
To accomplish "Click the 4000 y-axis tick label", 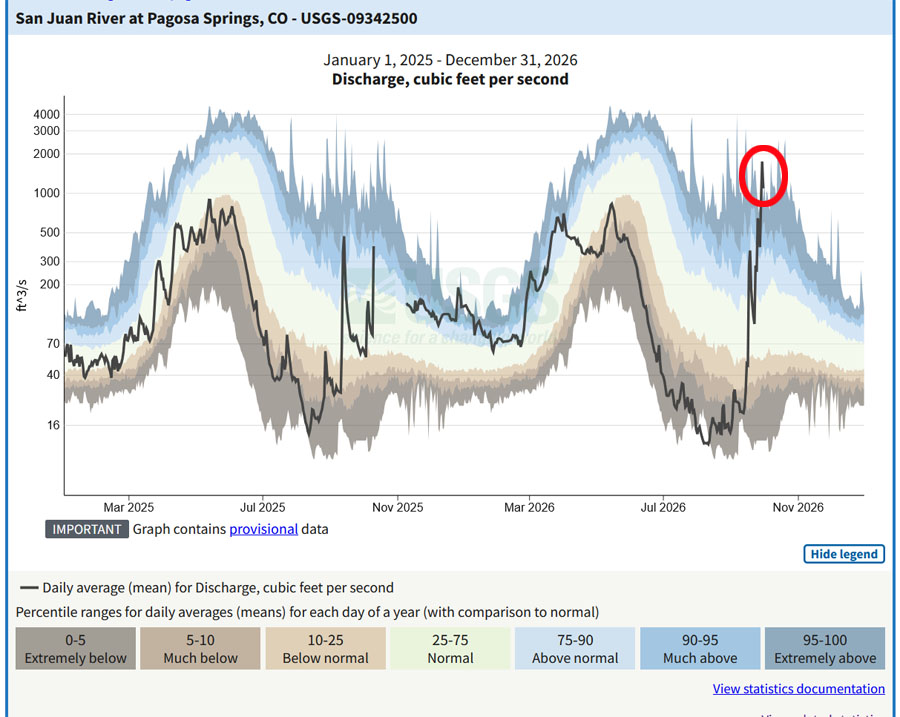I will (46, 115).
